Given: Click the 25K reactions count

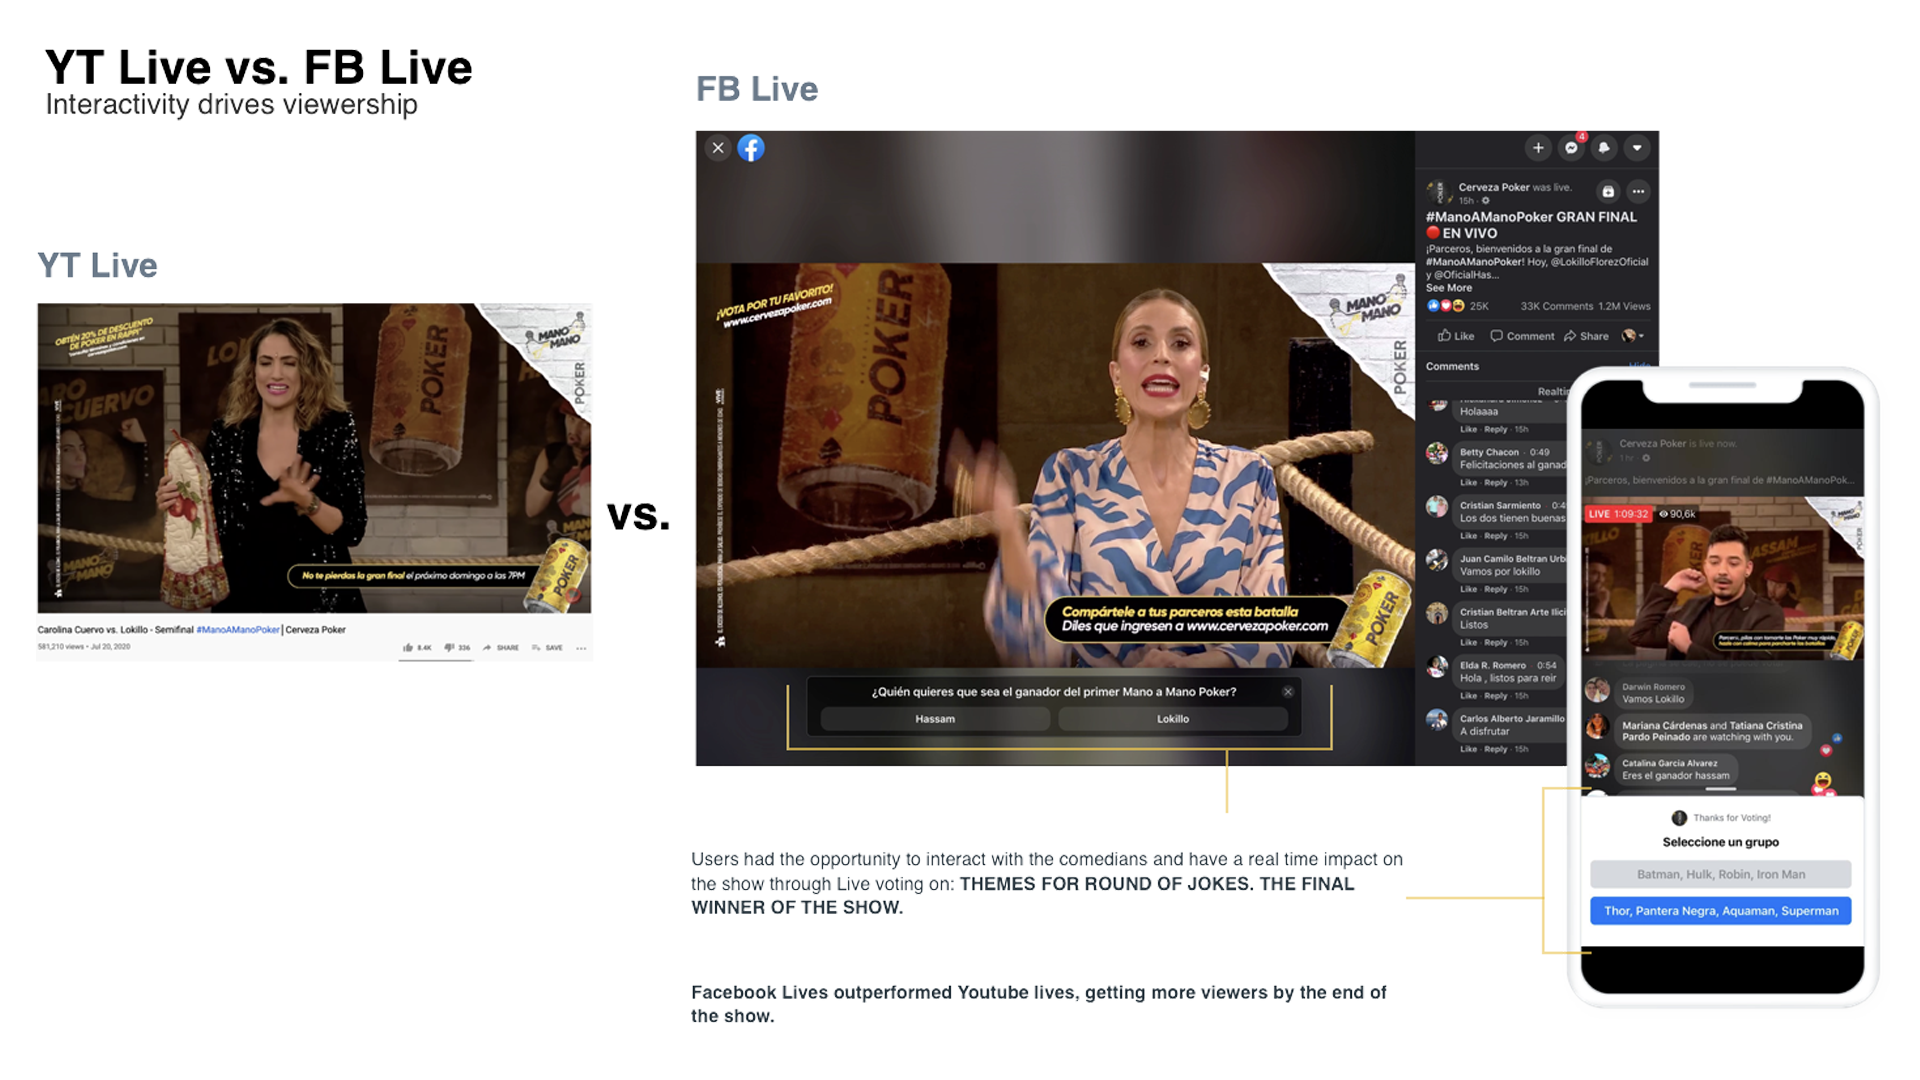Looking at the screenshot, I should (1479, 306).
